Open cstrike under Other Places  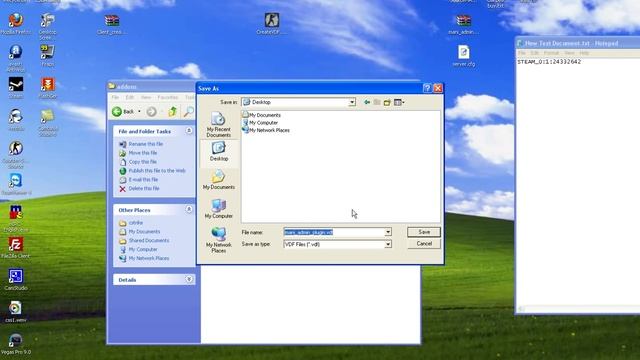(136, 223)
